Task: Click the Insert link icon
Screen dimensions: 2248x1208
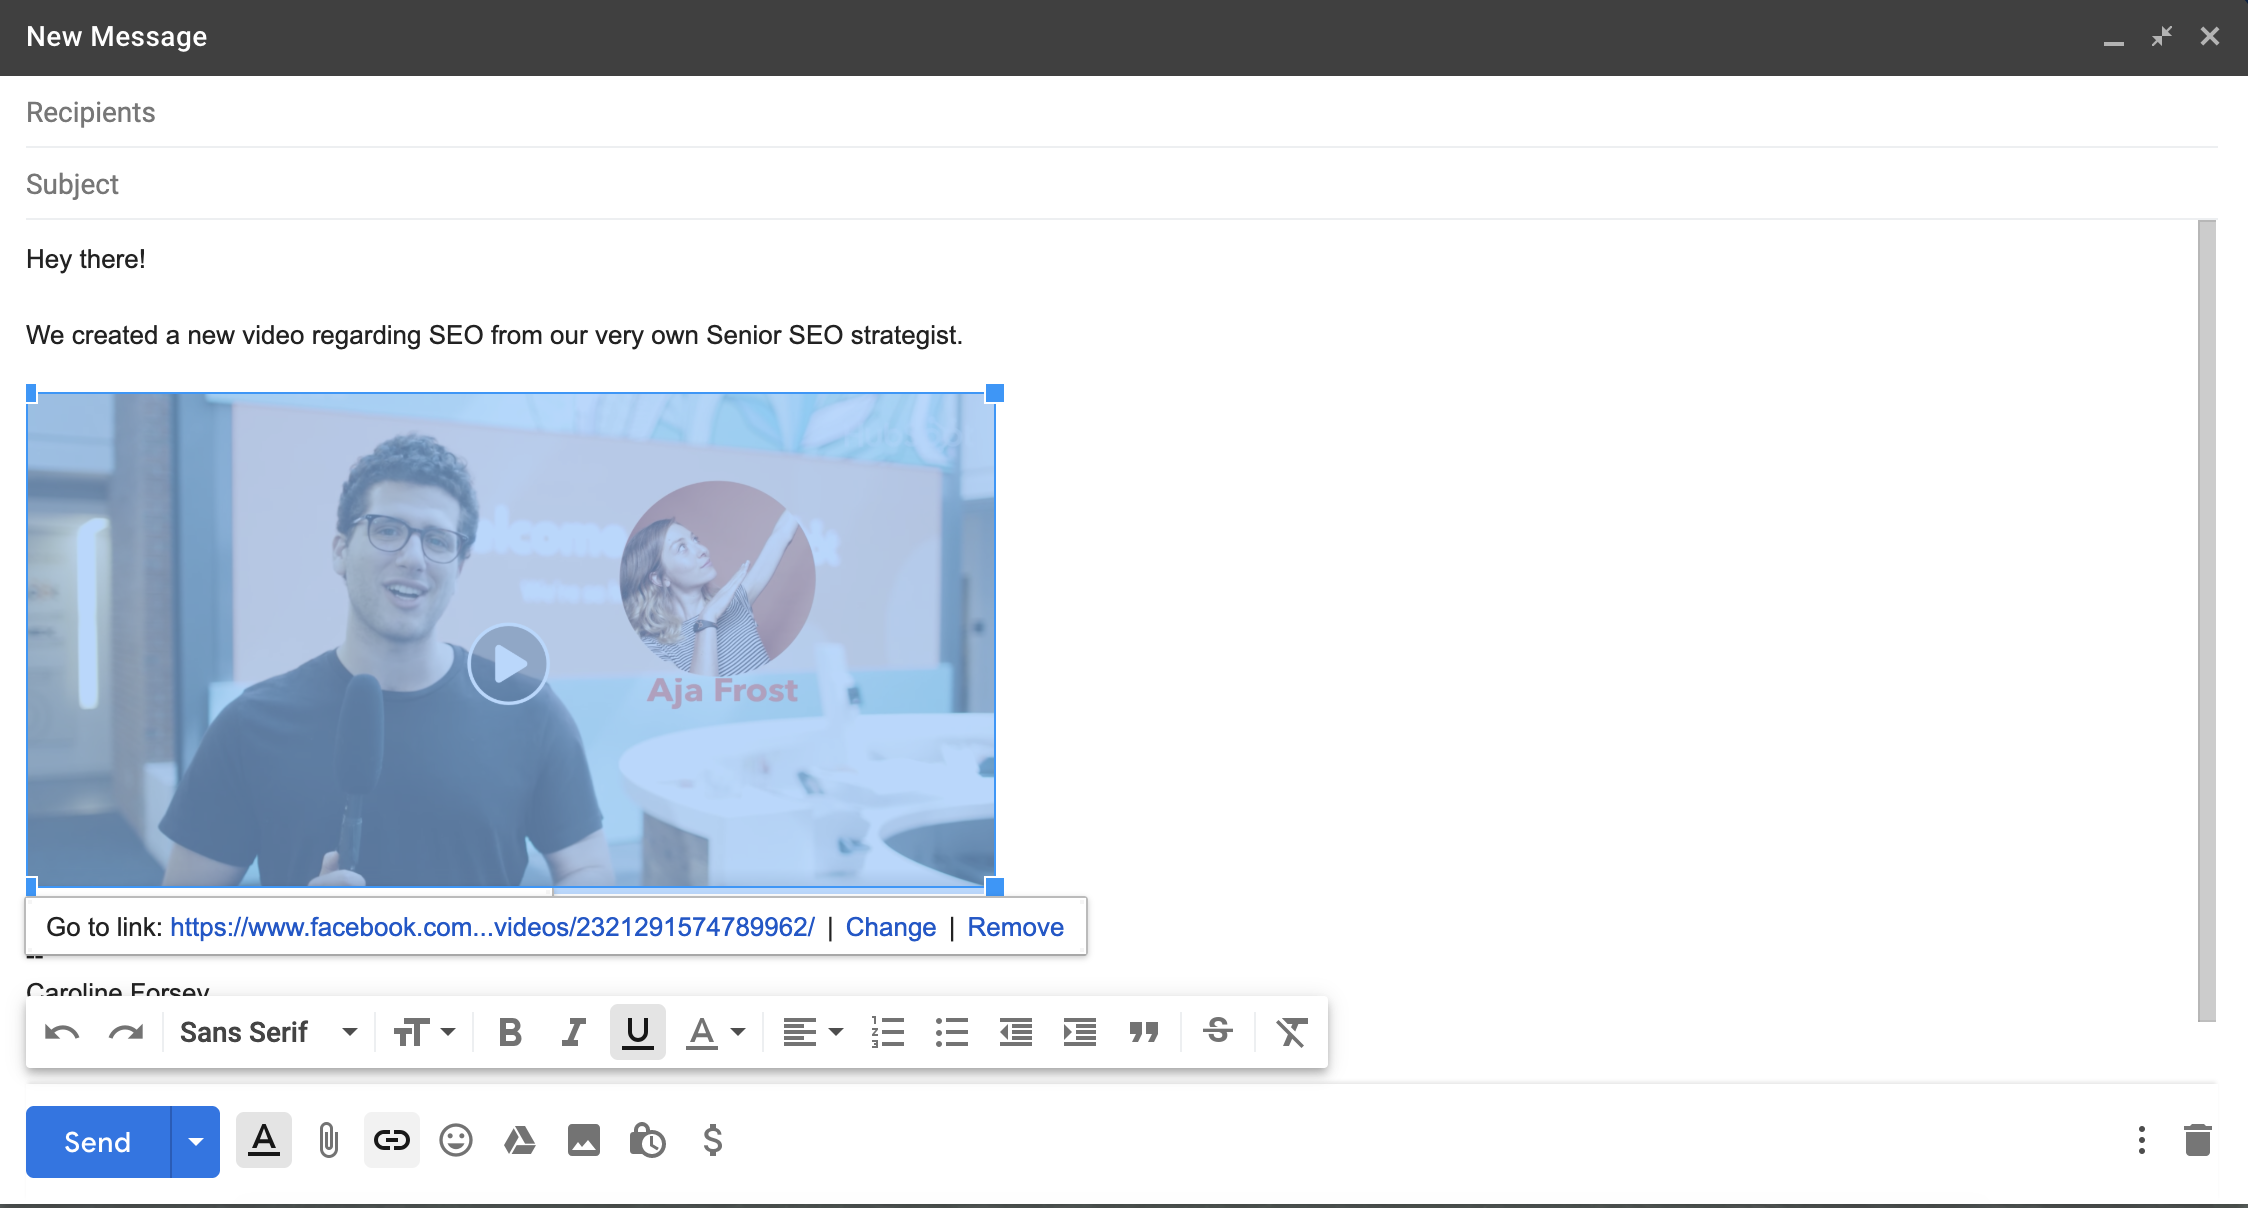Action: coord(390,1141)
